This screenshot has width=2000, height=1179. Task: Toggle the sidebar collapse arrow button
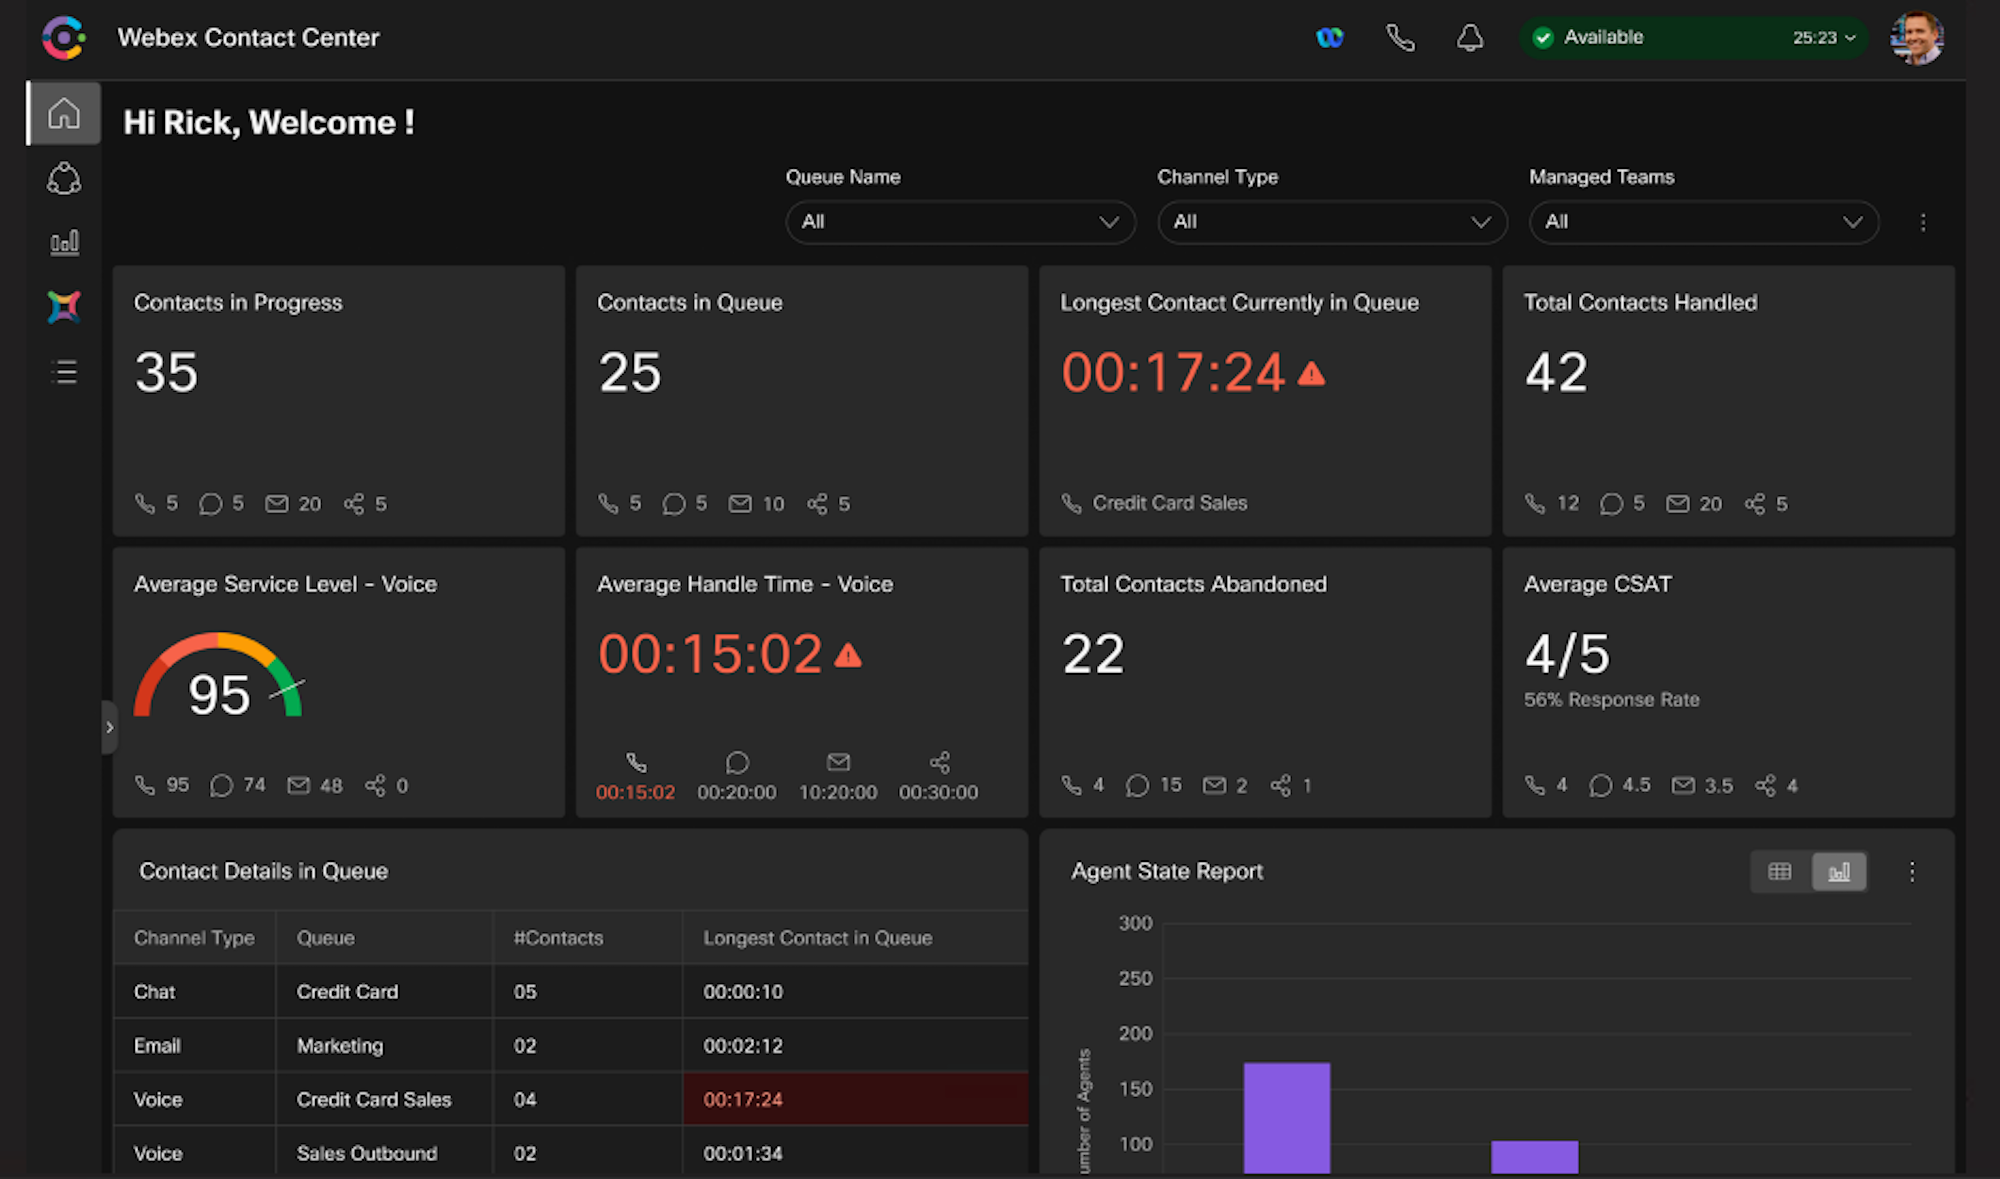click(109, 727)
